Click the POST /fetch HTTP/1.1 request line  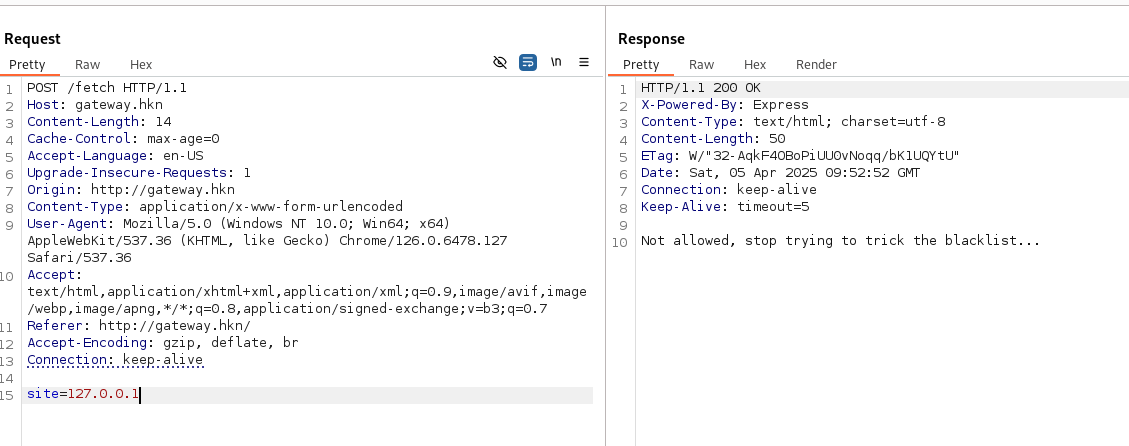pyautogui.click(x=106, y=88)
